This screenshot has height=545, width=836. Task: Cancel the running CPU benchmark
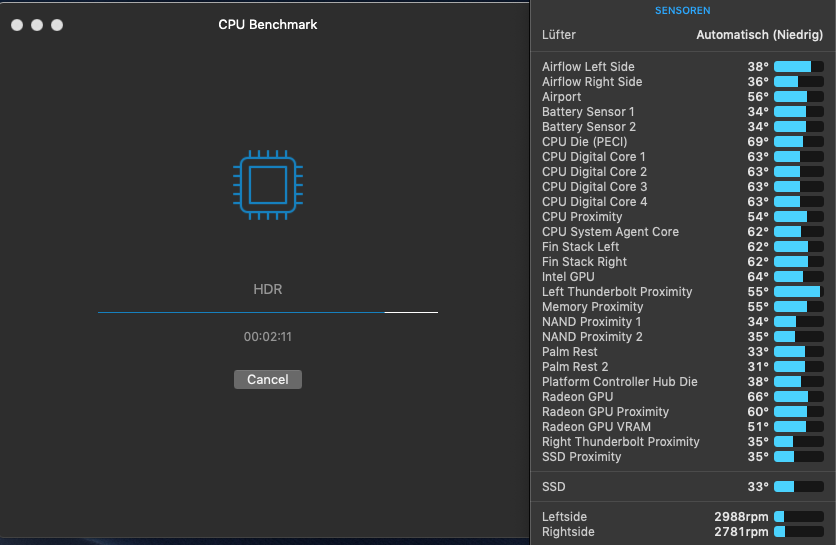click(x=267, y=380)
